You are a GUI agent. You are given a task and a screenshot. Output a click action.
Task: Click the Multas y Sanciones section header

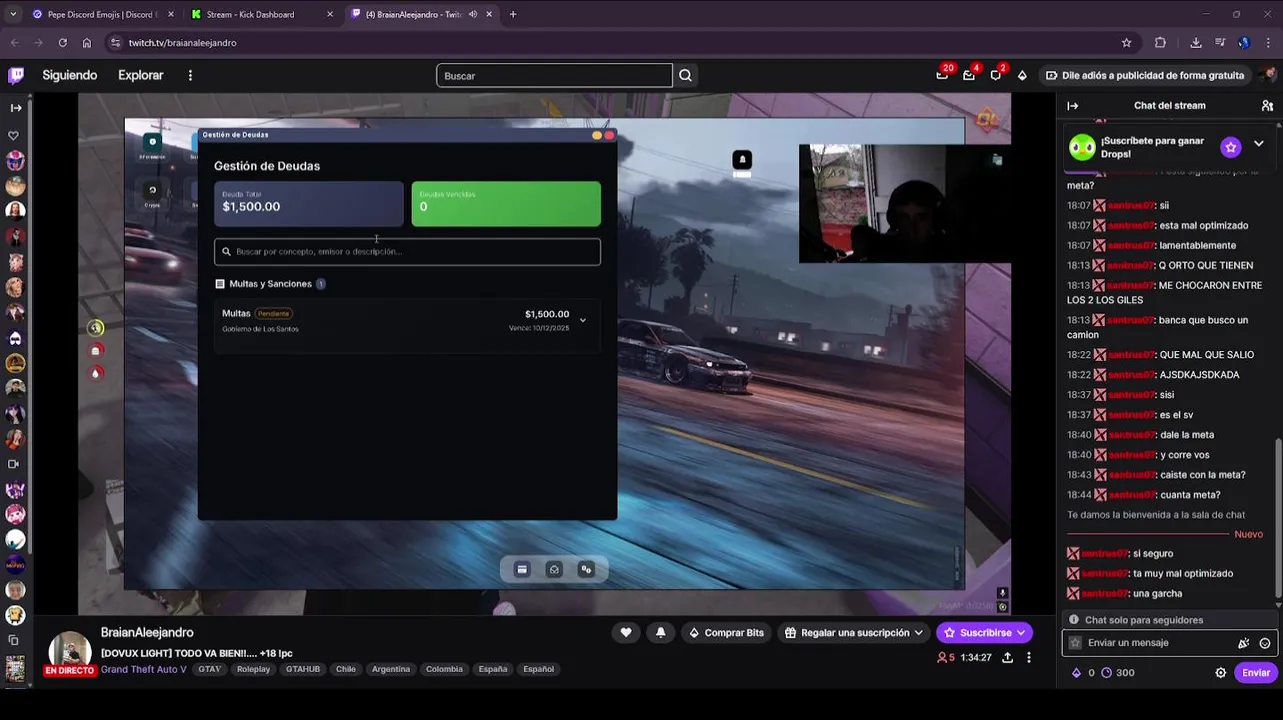pos(271,284)
